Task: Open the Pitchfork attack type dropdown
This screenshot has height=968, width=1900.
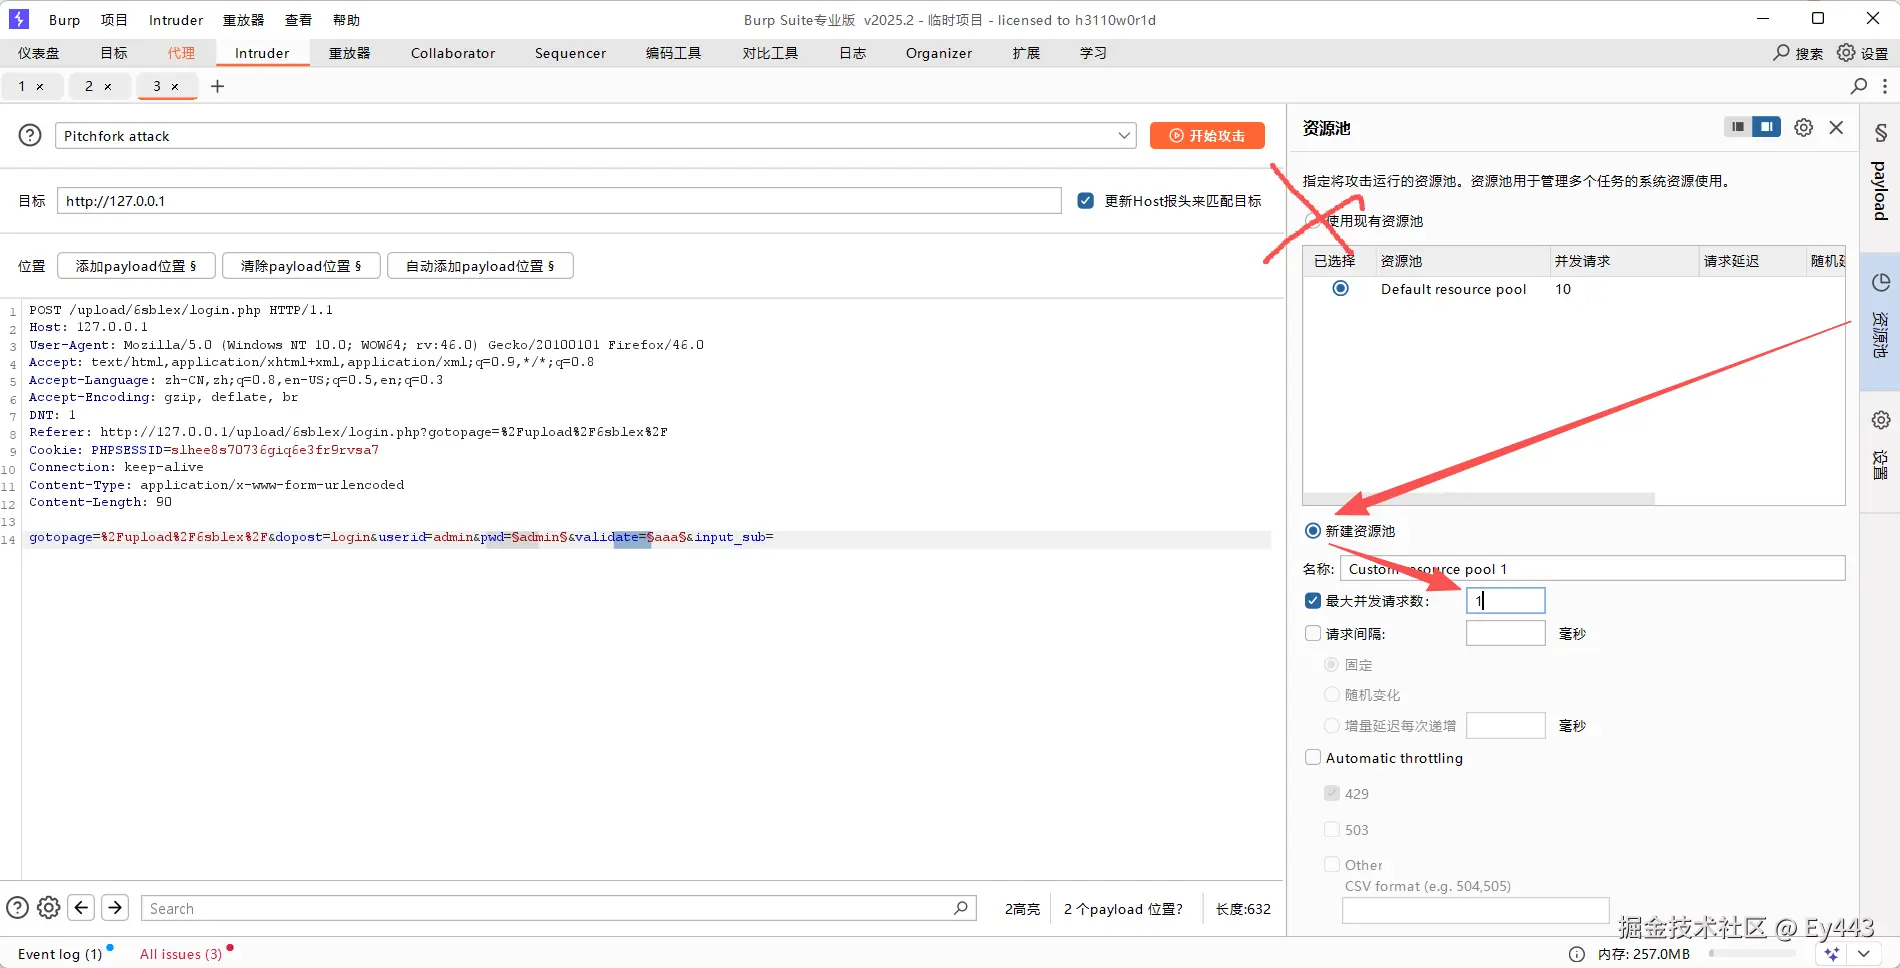Action: click(x=595, y=136)
